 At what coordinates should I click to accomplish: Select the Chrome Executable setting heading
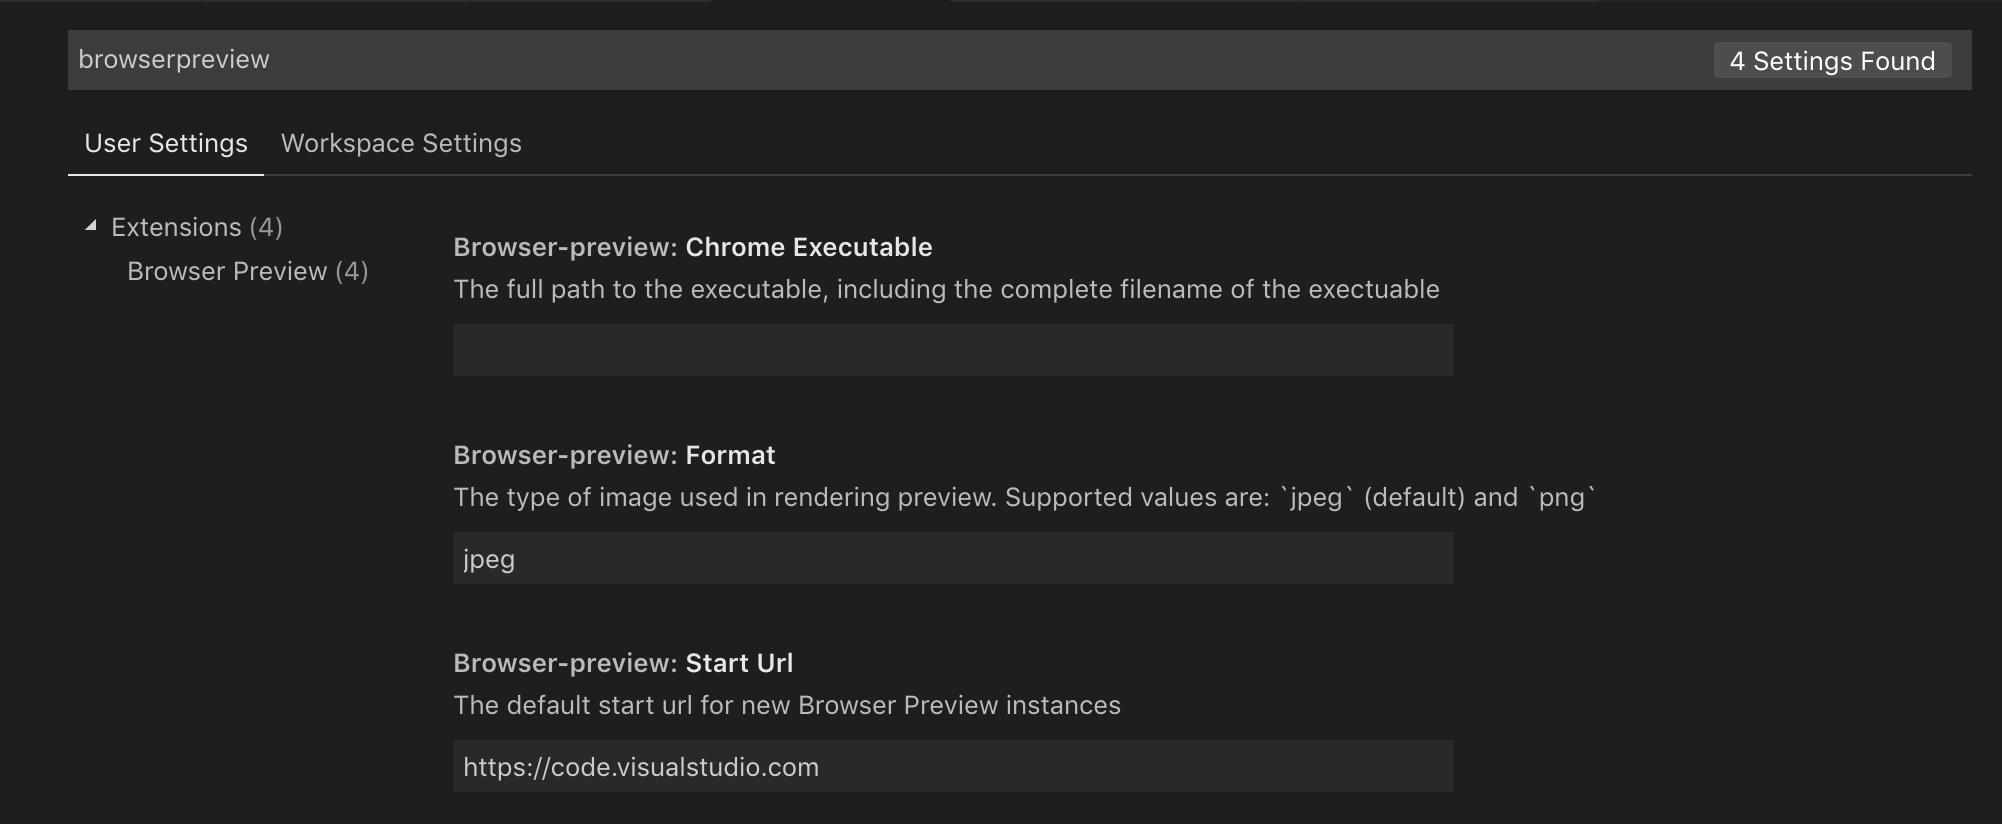click(x=693, y=247)
